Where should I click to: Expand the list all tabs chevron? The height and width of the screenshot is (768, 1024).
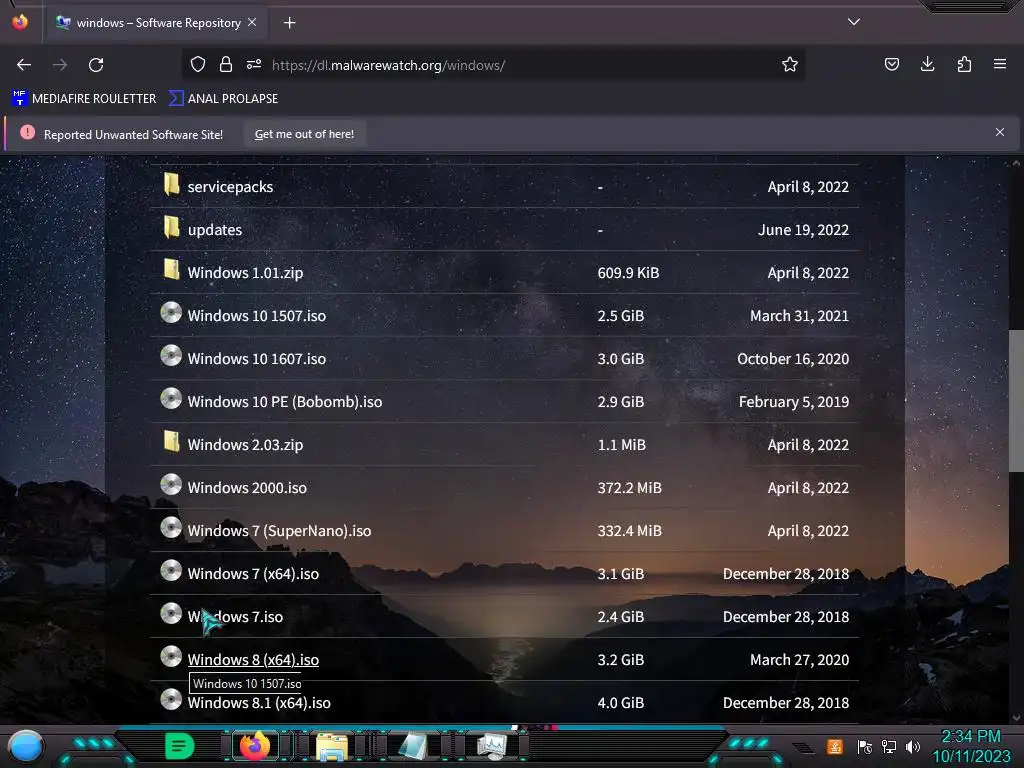(854, 22)
